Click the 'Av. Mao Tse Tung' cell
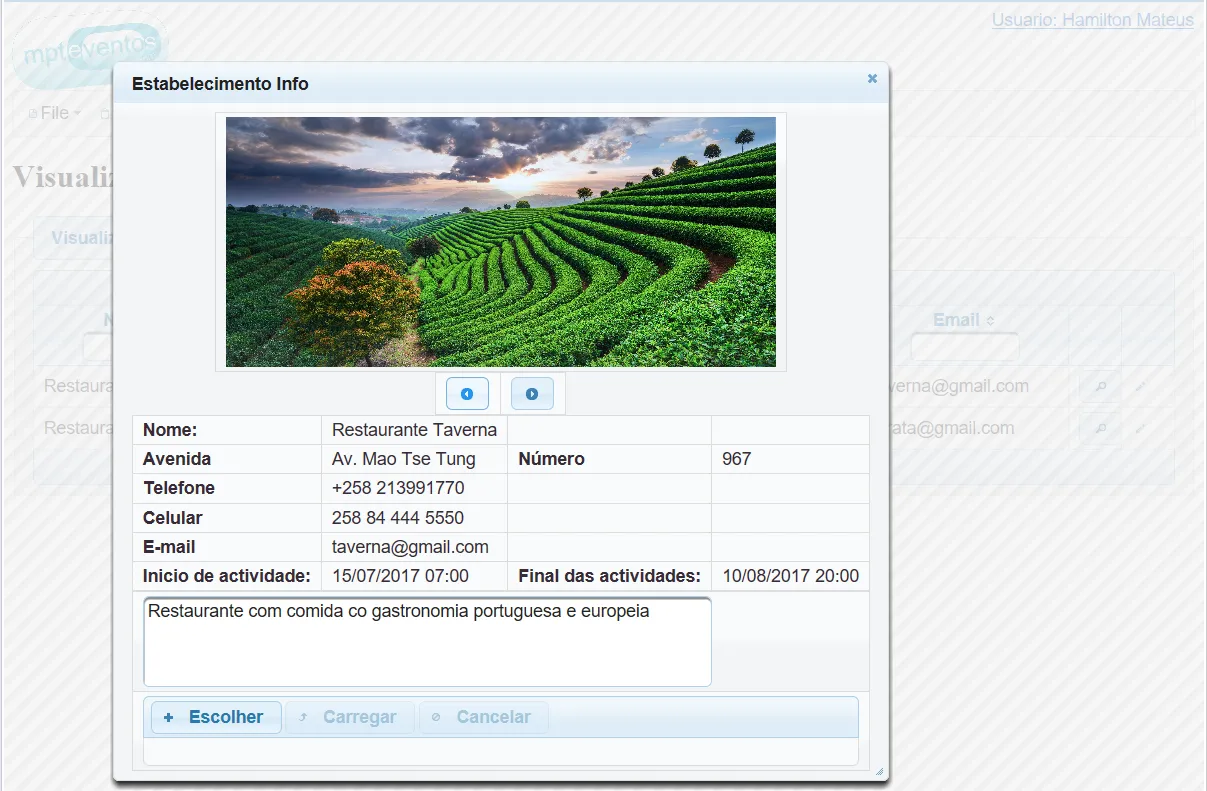The image size is (1207, 791). tap(404, 459)
